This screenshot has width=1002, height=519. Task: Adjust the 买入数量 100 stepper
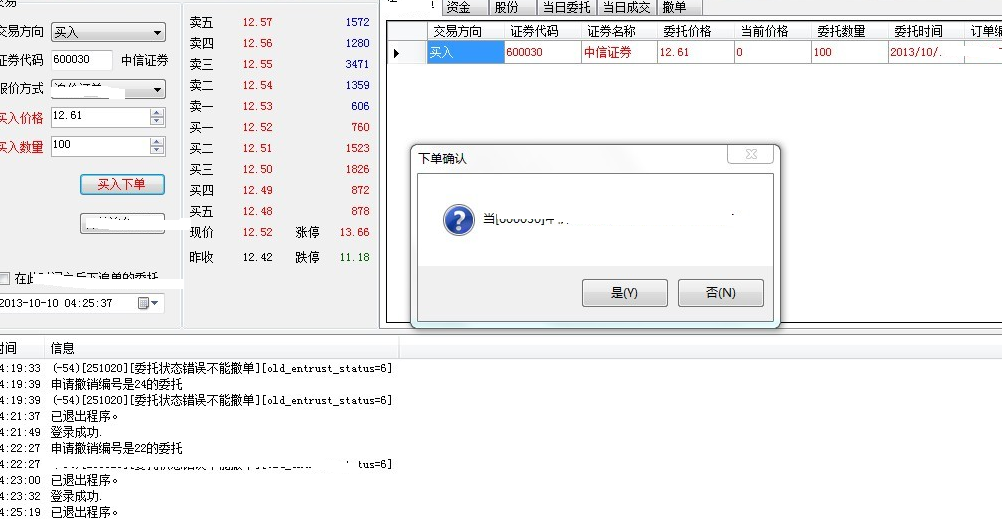point(157,146)
